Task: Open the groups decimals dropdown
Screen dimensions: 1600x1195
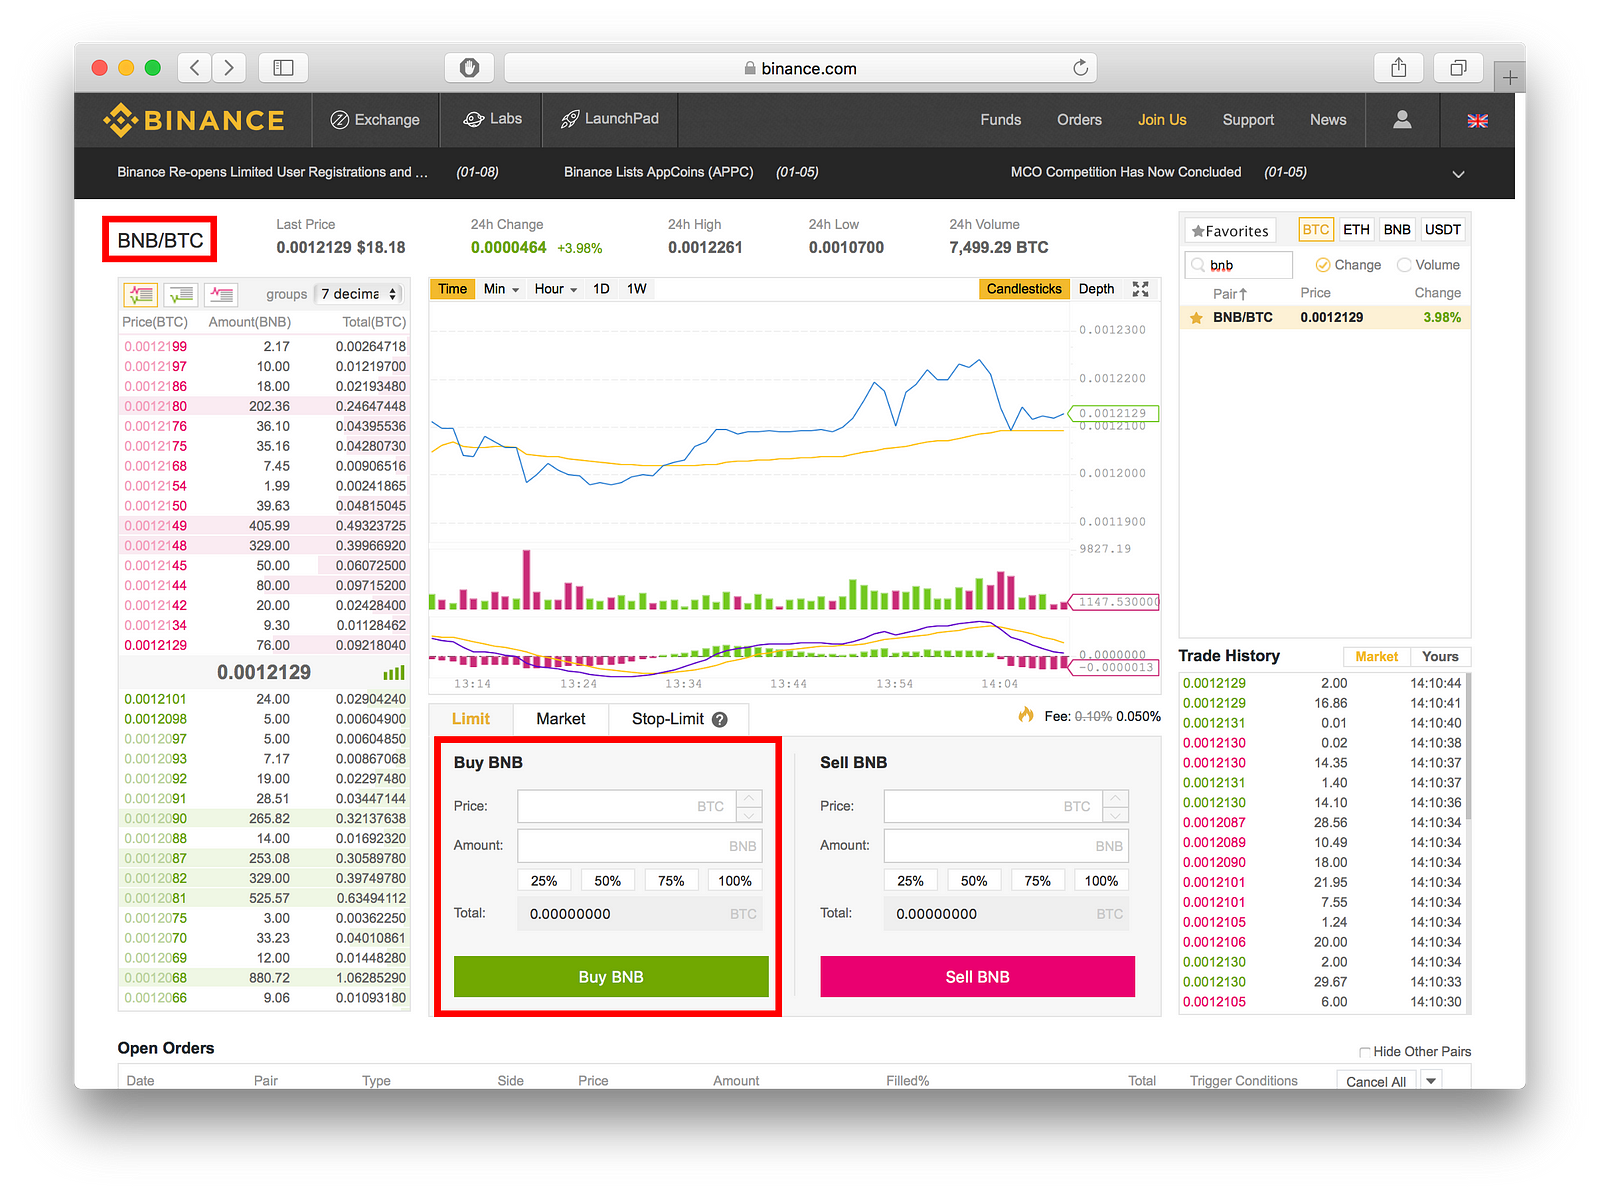Action: click(x=359, y=294)
